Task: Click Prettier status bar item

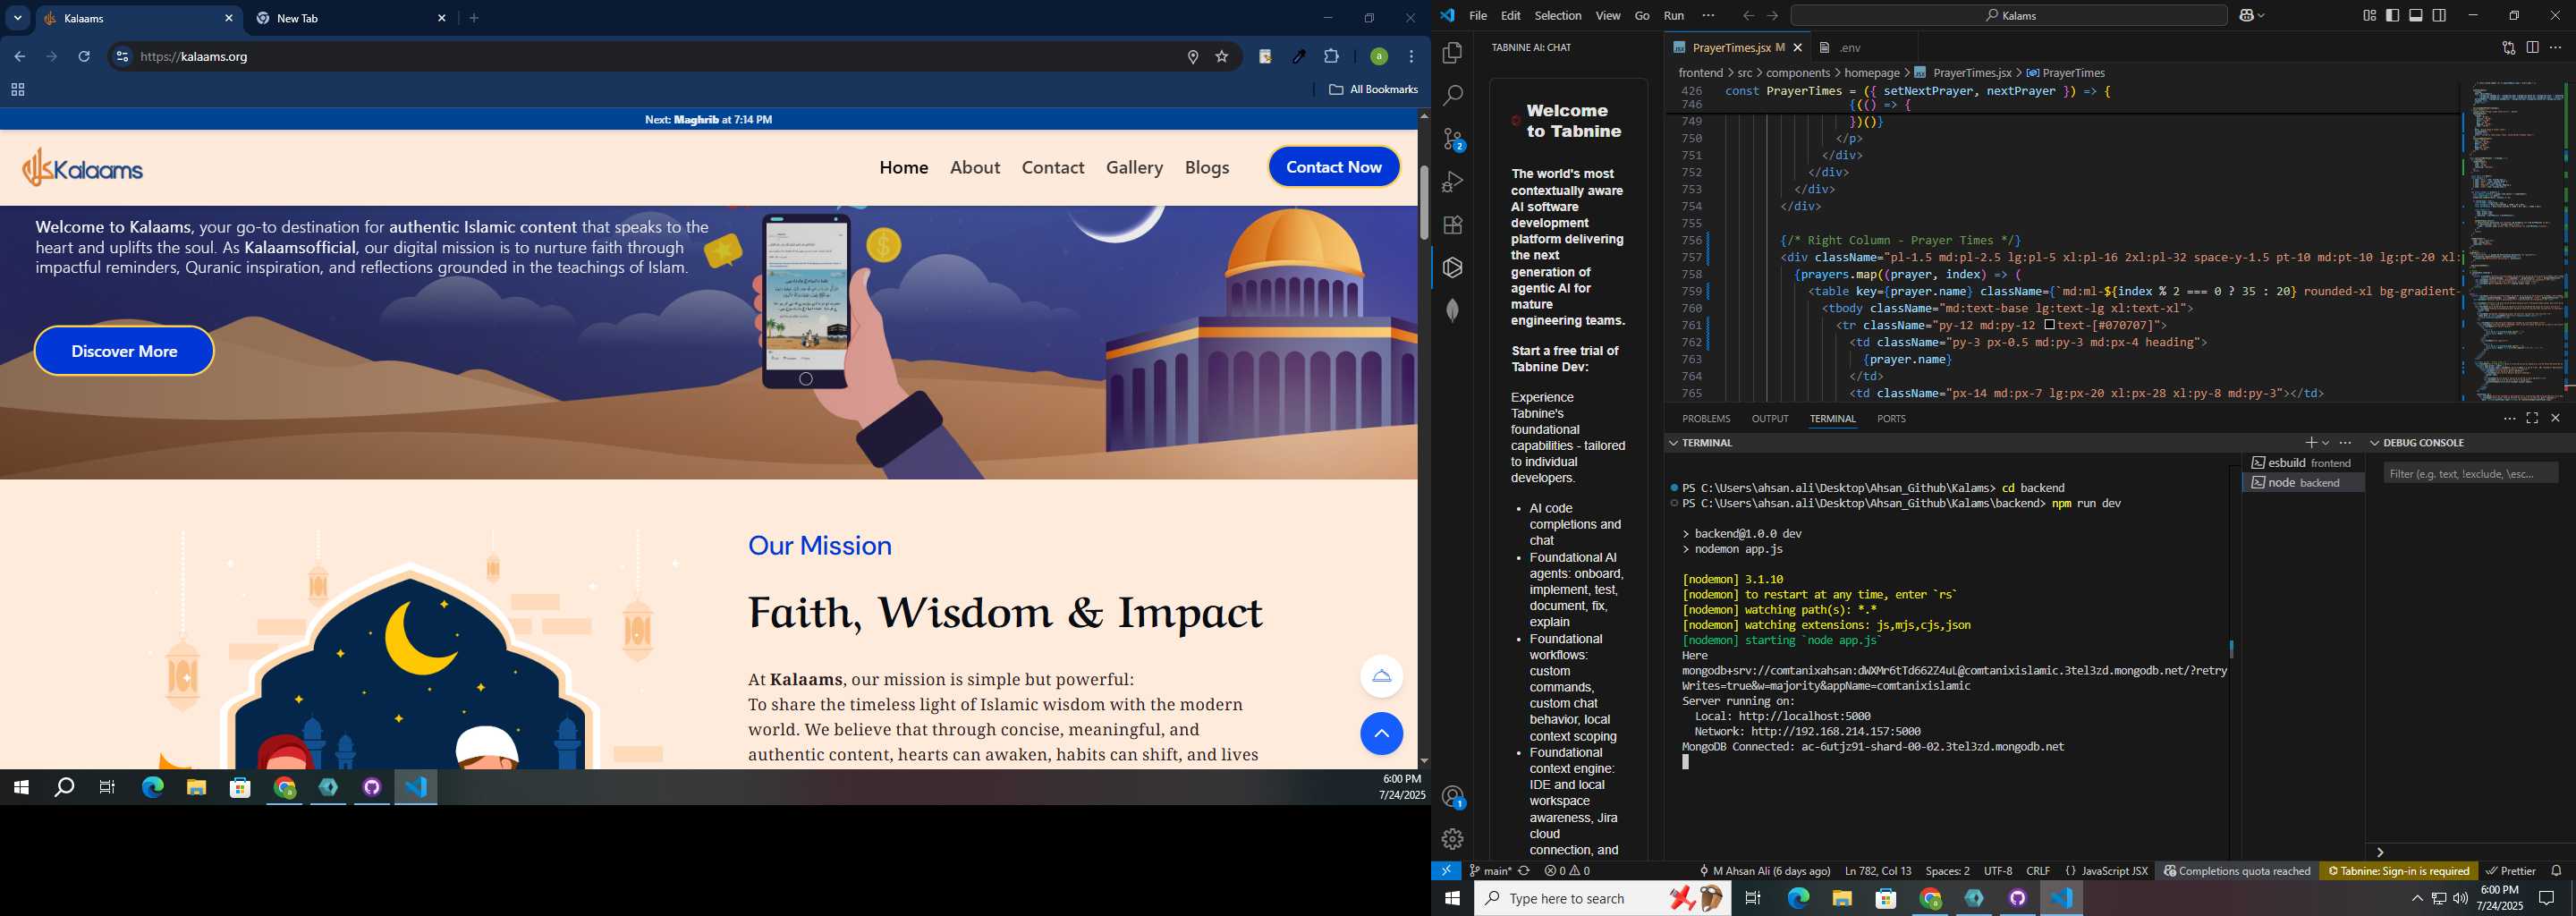Action: tap(2510, 871)
